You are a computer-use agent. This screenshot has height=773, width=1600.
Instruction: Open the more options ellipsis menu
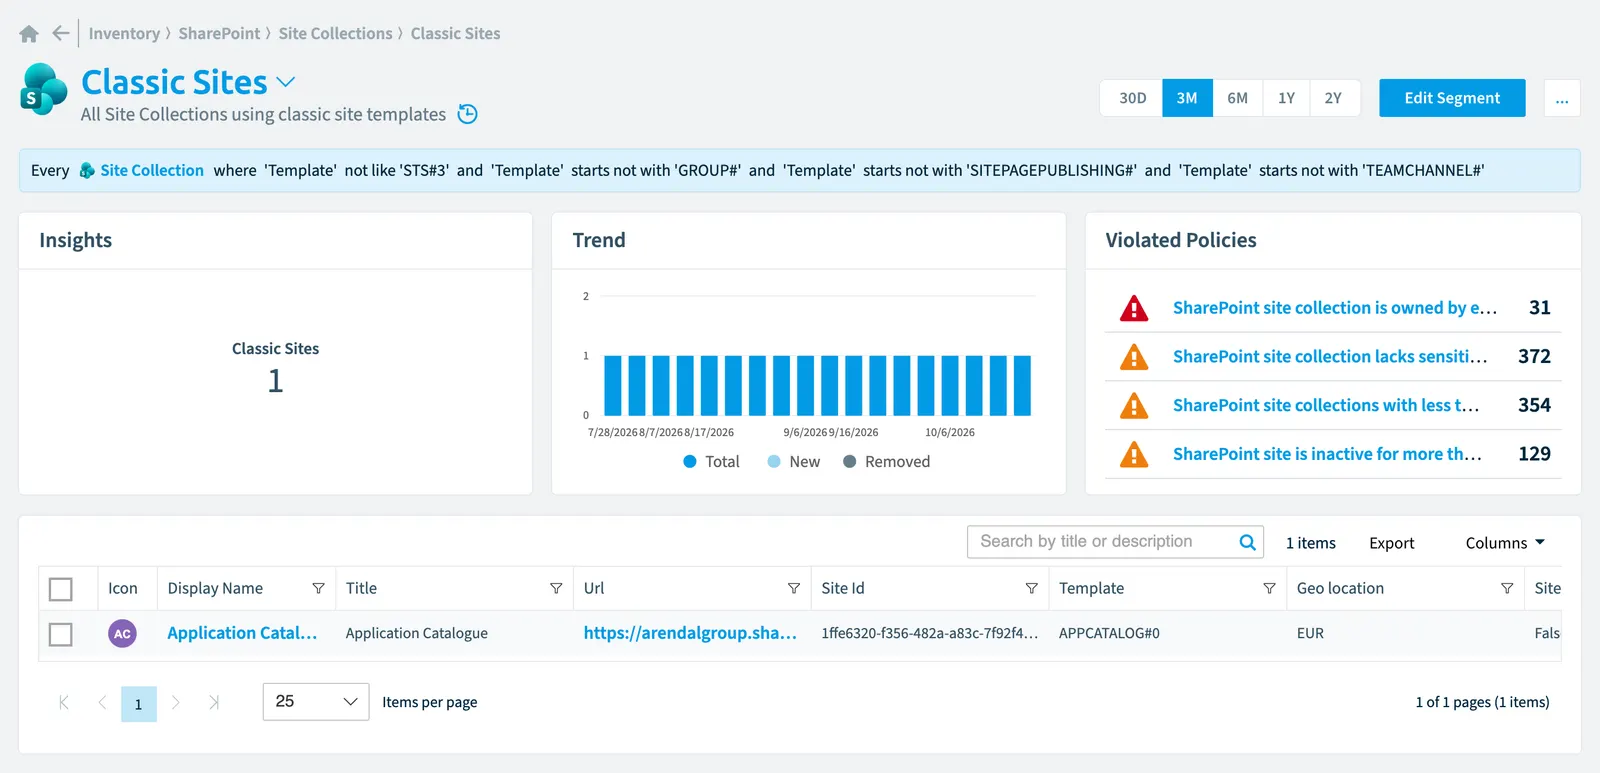click(1562, 98)
